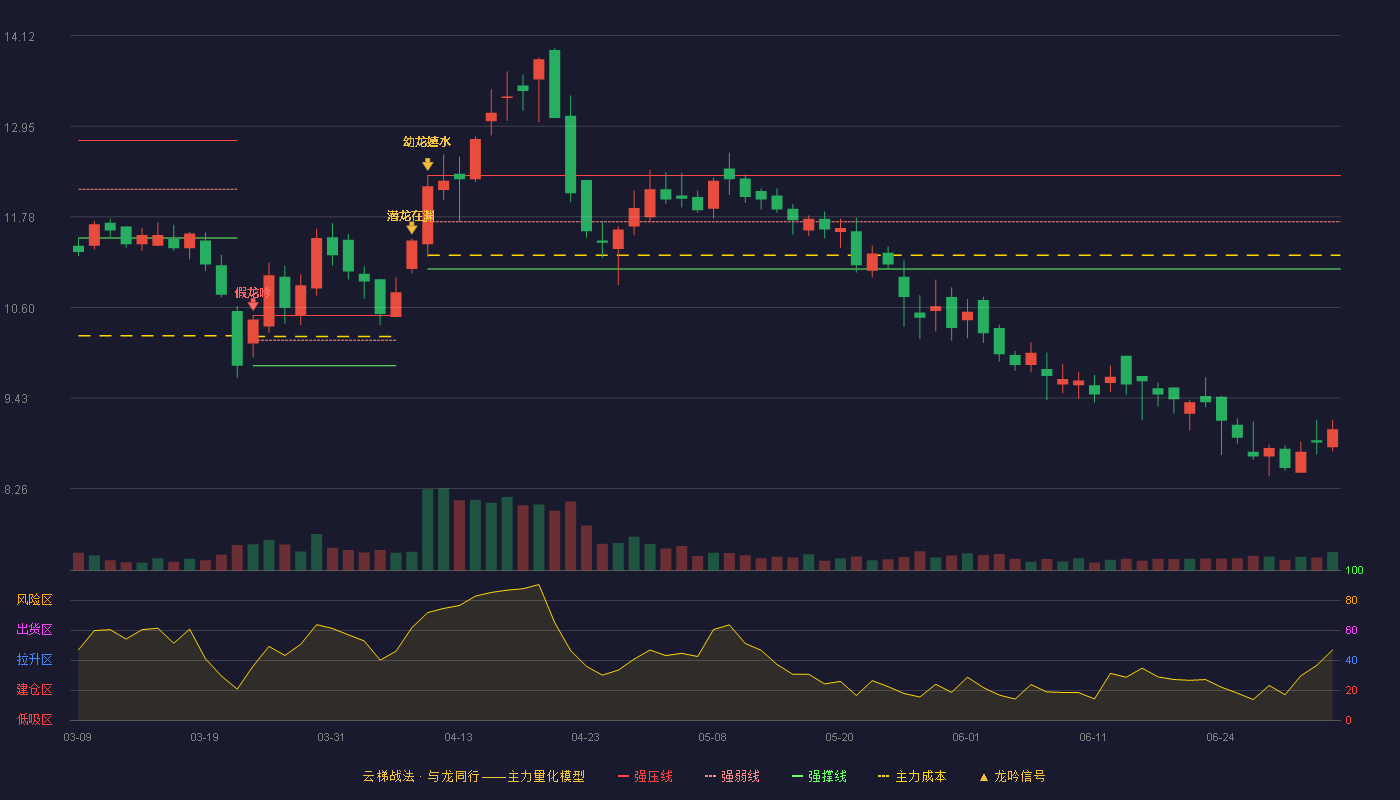
Task: Click the 05-20 date label
Action: pos(839,737)
